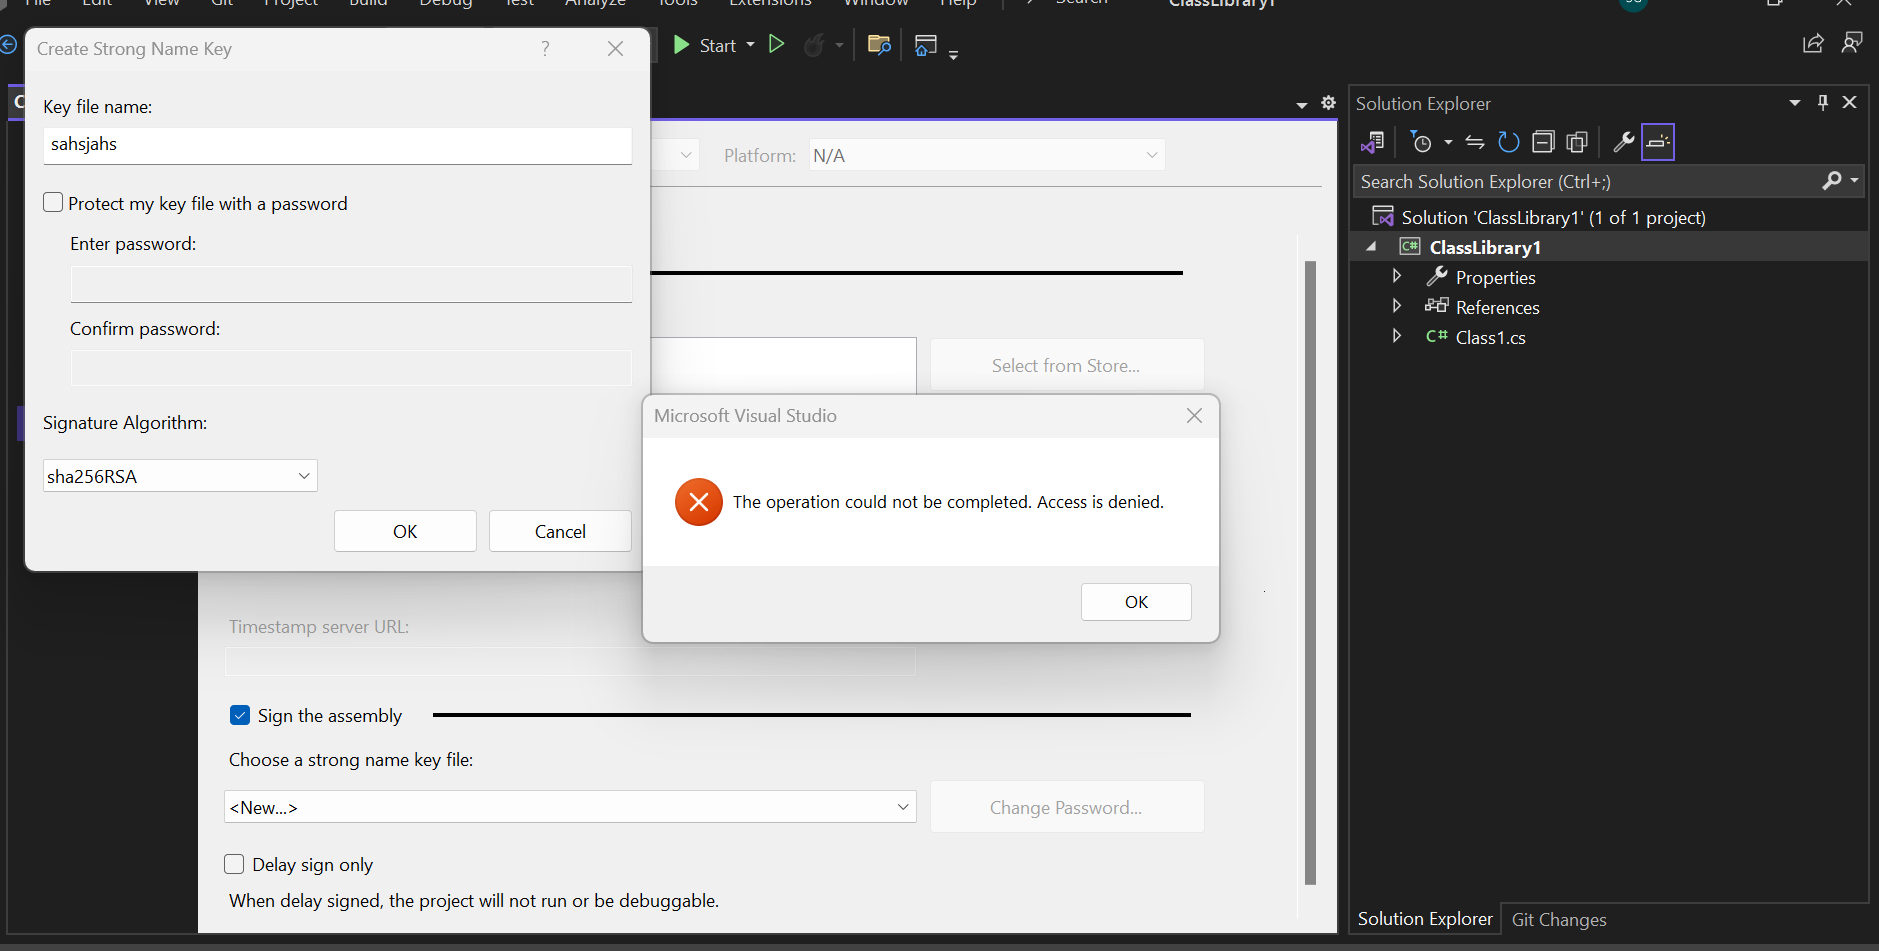Select Solution 'ClassLibrary1' node
The height and width of the screenshot is (951, 1879).
(x=1553, y=217)
